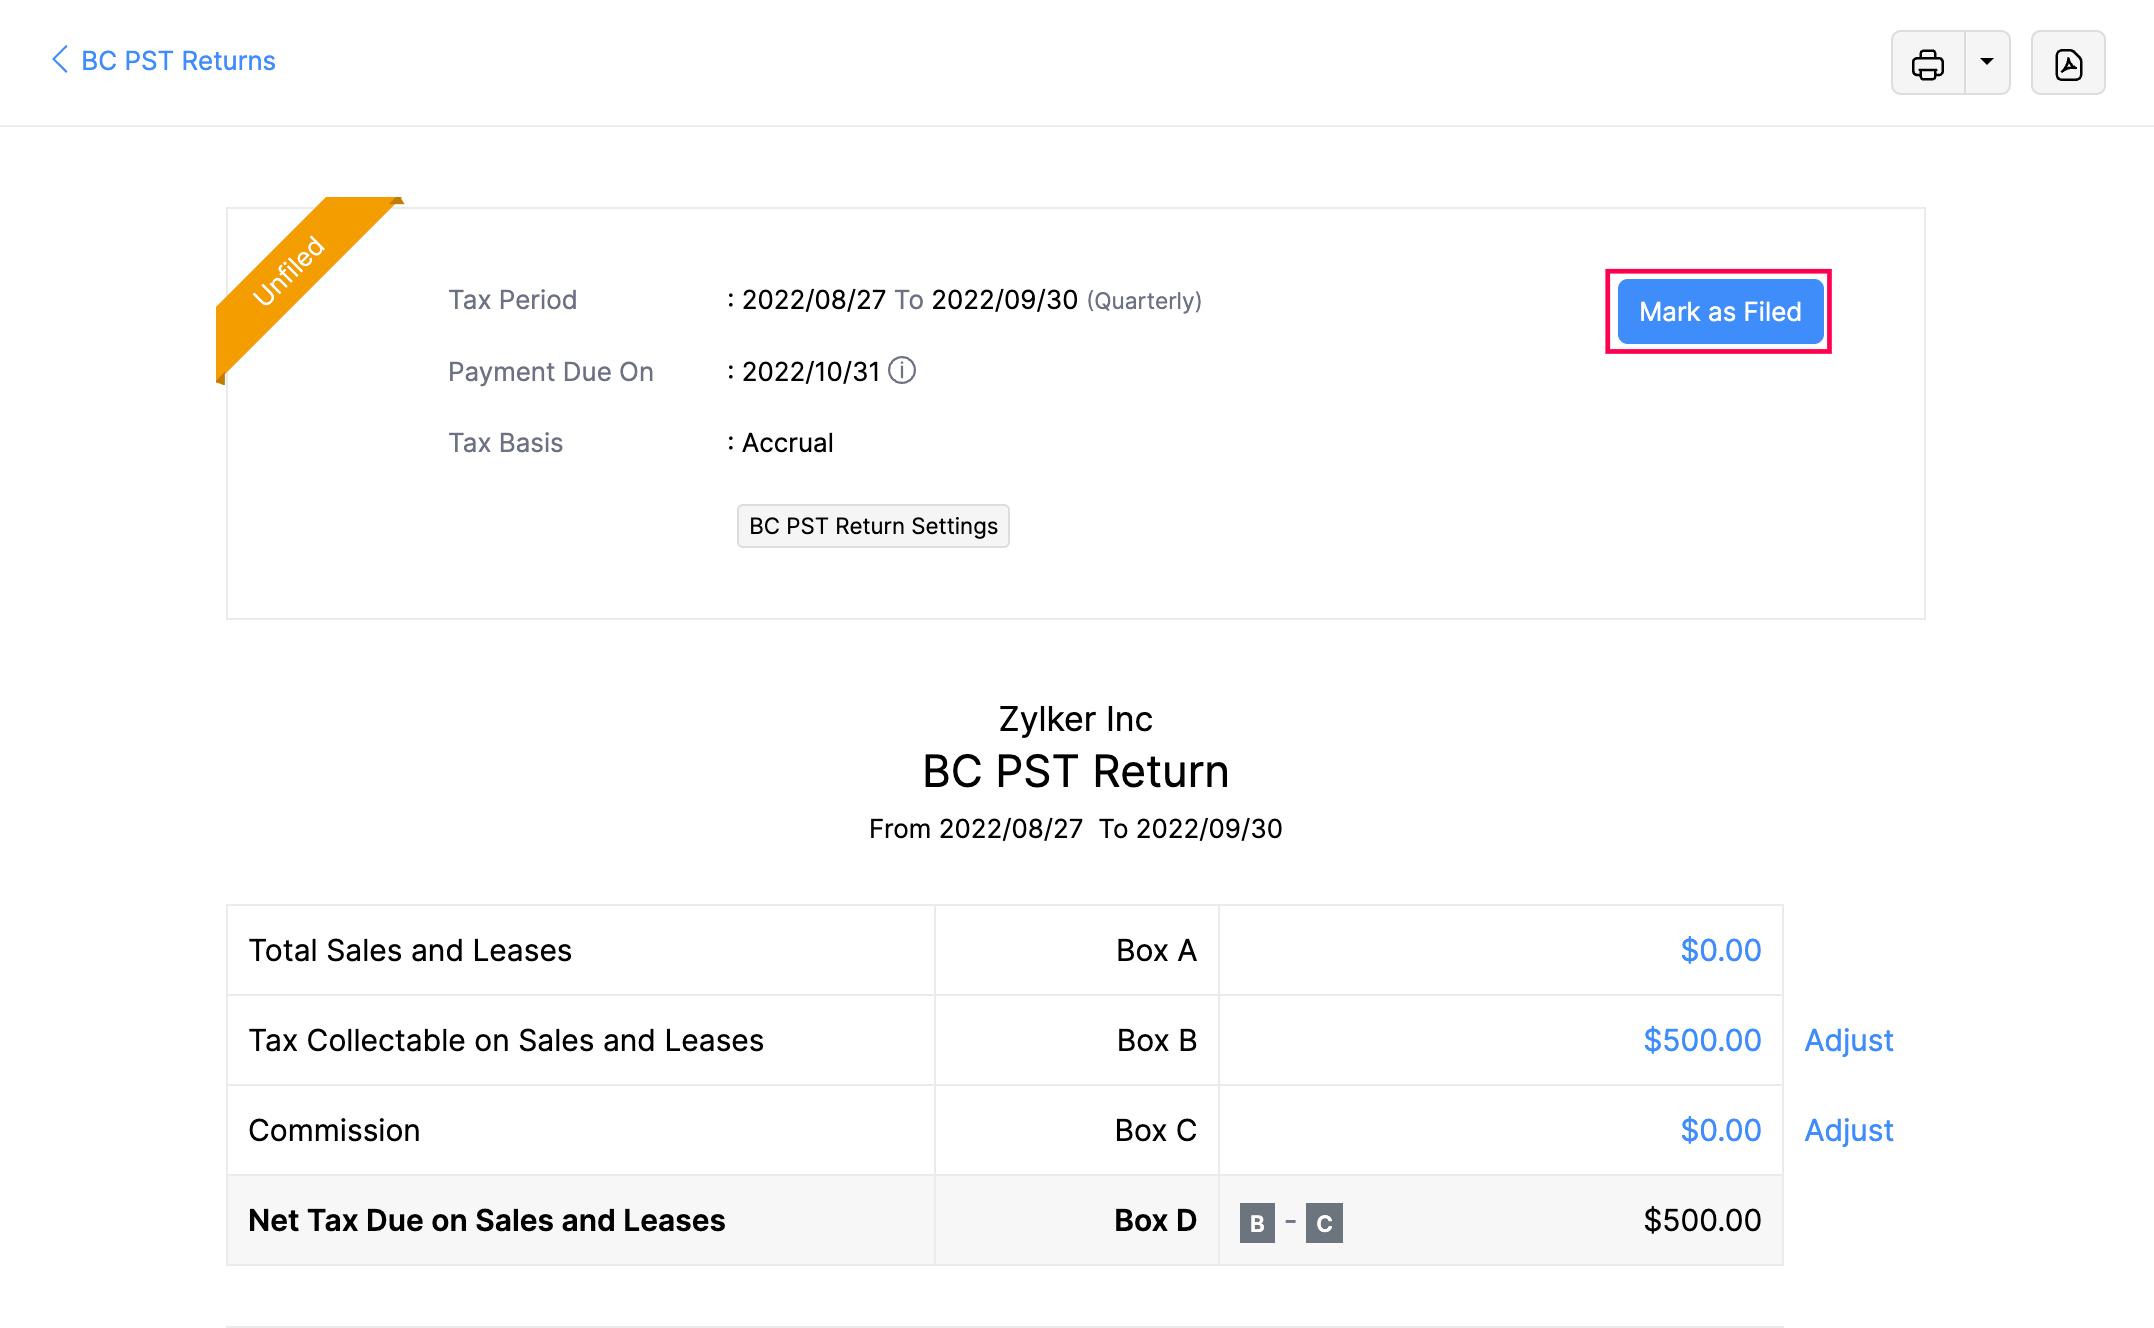Open Box B amount $500.00 link
The height and width of the screenshot is (1328, 2154).
[1702, 1040]
